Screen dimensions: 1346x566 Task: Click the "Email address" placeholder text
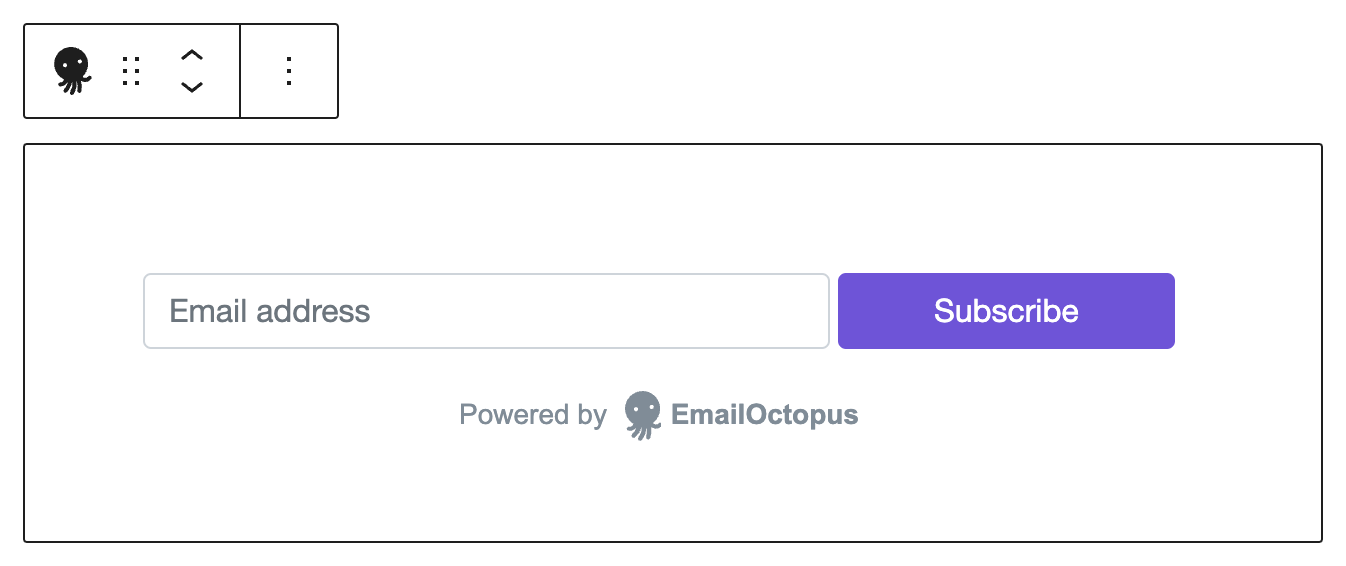[x=270, y=311]
